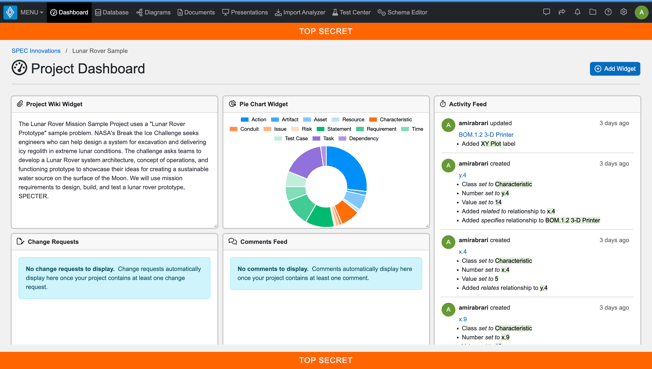This screenshot has height=369, width=652.
Task: Click the Innoslate logo icon
Action: tap(10, 12)
